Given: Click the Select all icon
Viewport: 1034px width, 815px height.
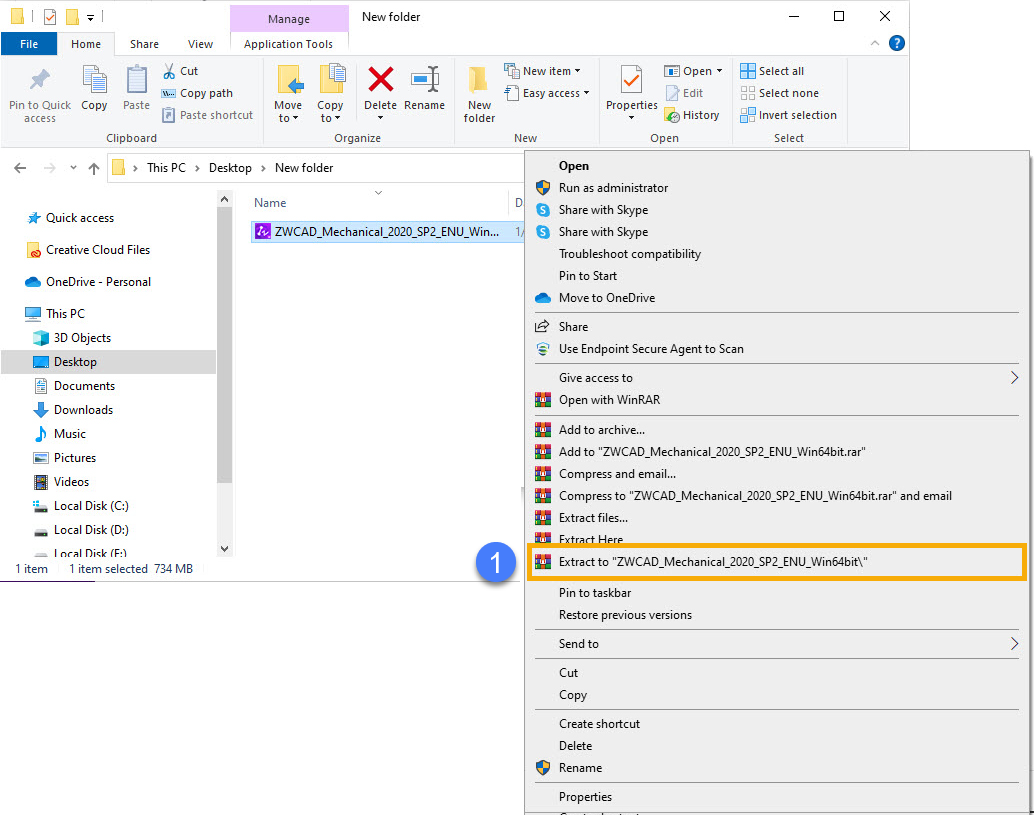Looking at the screenshot, I should pos(748,71).
